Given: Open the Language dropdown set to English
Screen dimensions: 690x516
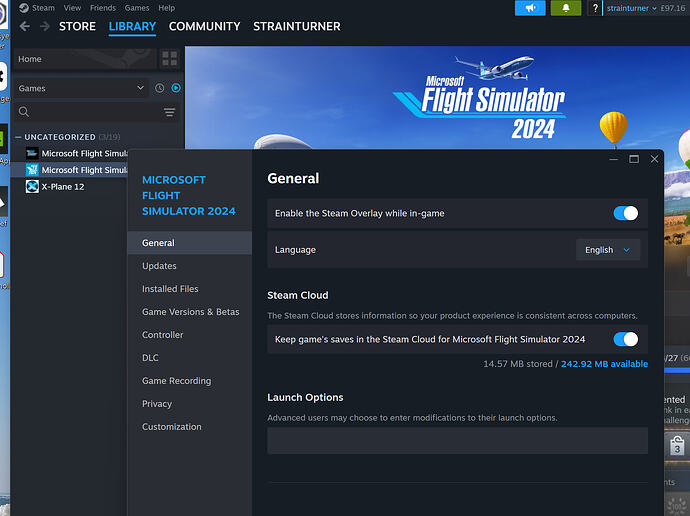Looking at the screenshot, I should (608, 250).
